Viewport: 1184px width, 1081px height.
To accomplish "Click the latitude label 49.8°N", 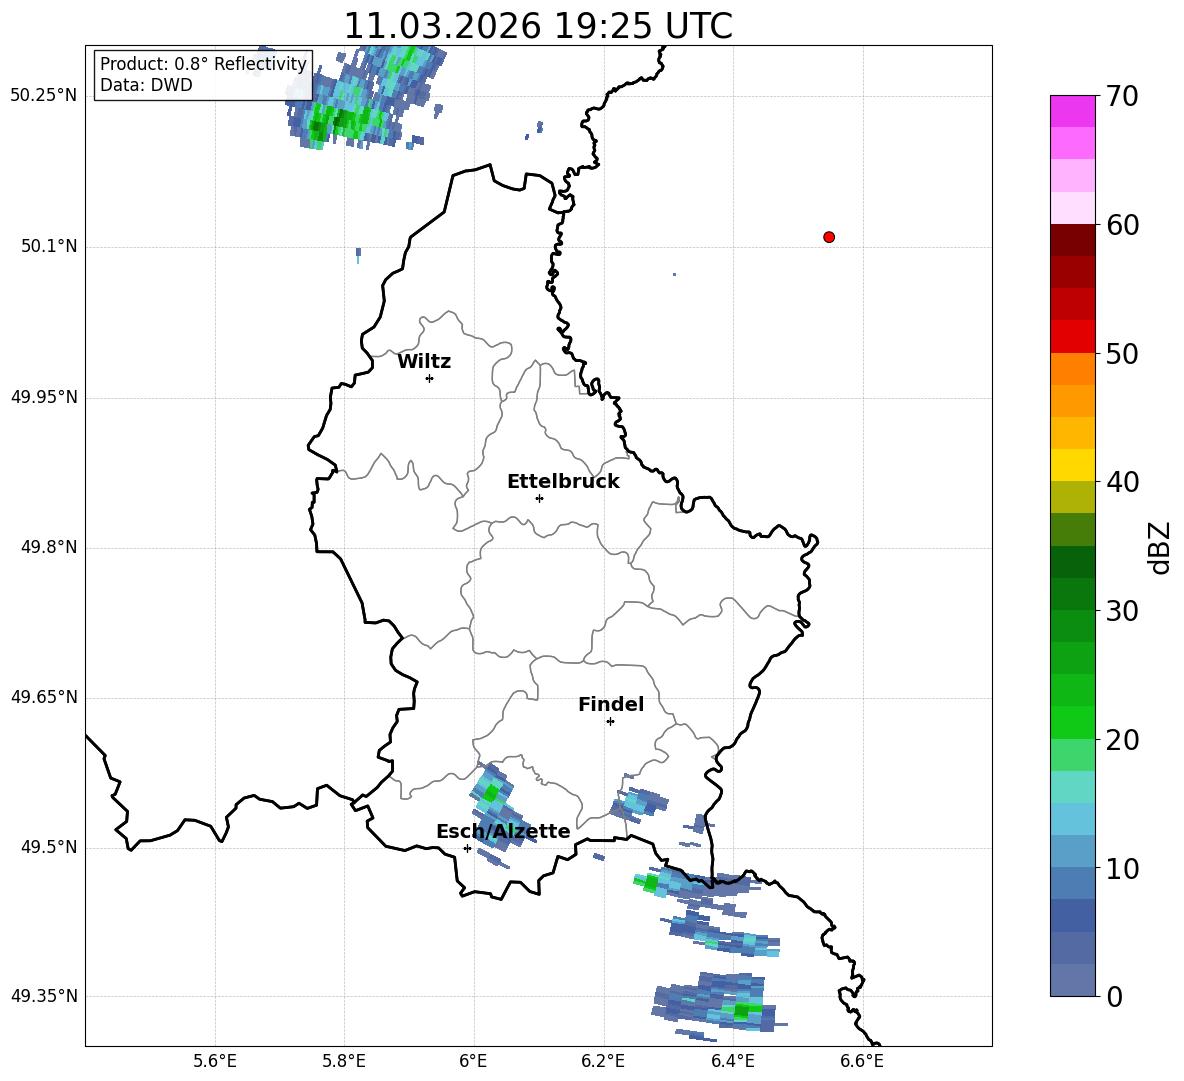I will click(49, 547).
